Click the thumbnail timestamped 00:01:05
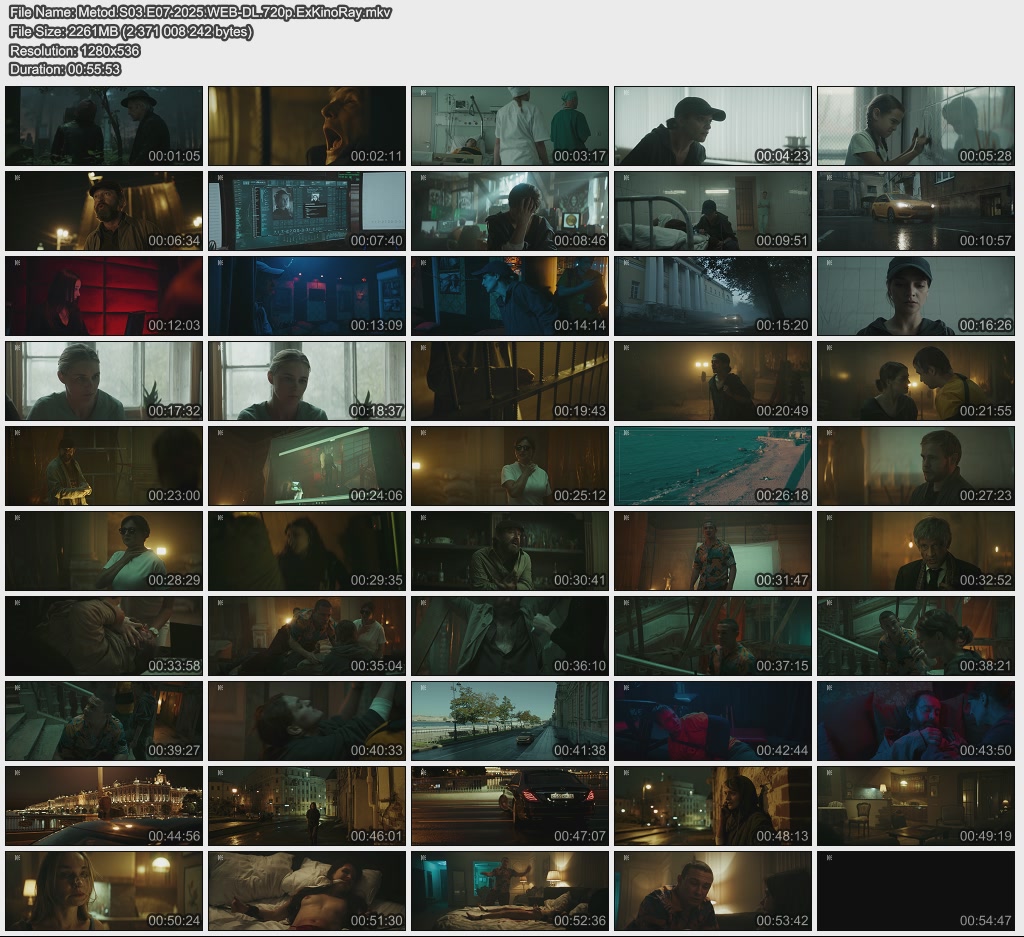This screenshot has width=1024, height=937. (x=104, y=126)
